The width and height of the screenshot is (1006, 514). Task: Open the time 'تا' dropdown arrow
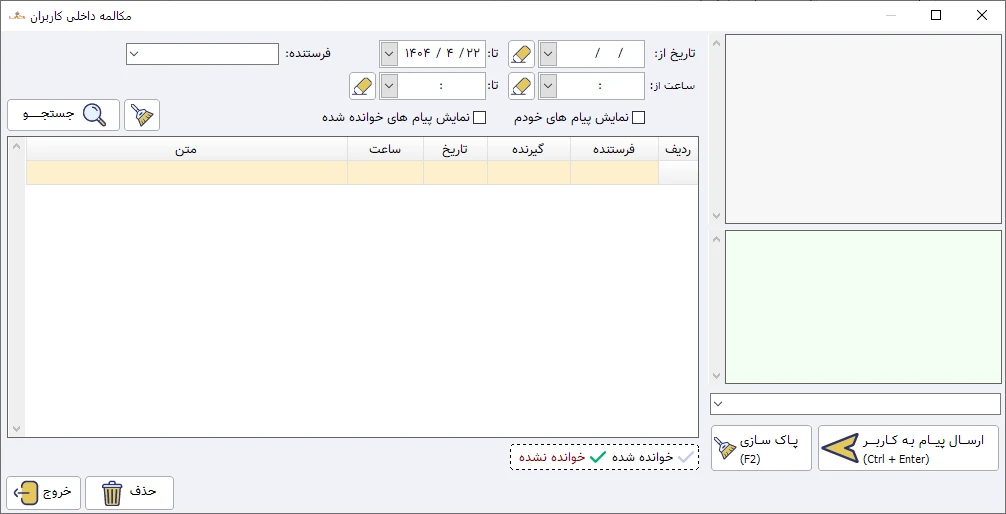pos(388,86)
